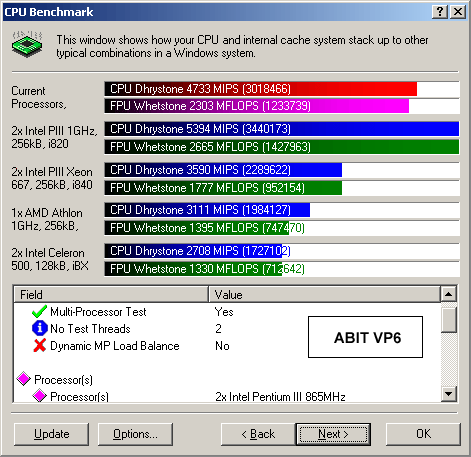Click the 2x Intel Celeron 500 label
Viewport: 471px width, 457px height.
[50, 259]
